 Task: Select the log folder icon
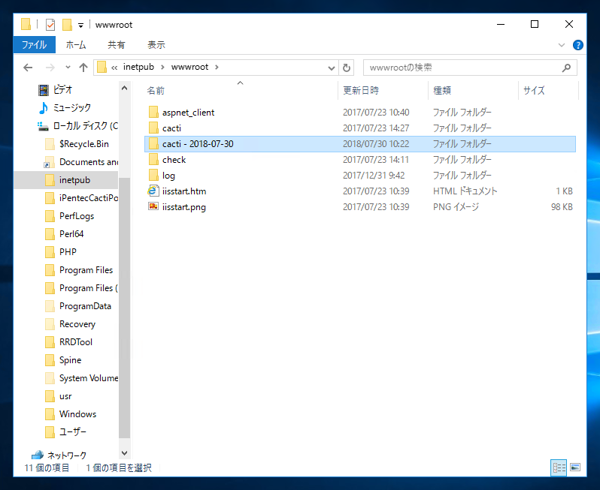coord(153,175)
